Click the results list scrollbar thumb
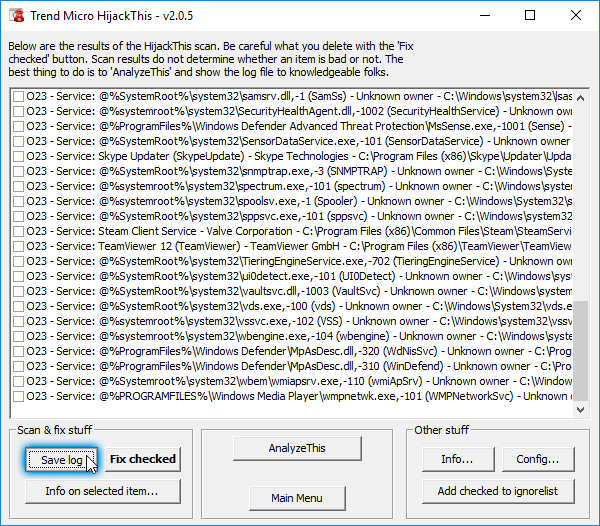 coord(580,351)
